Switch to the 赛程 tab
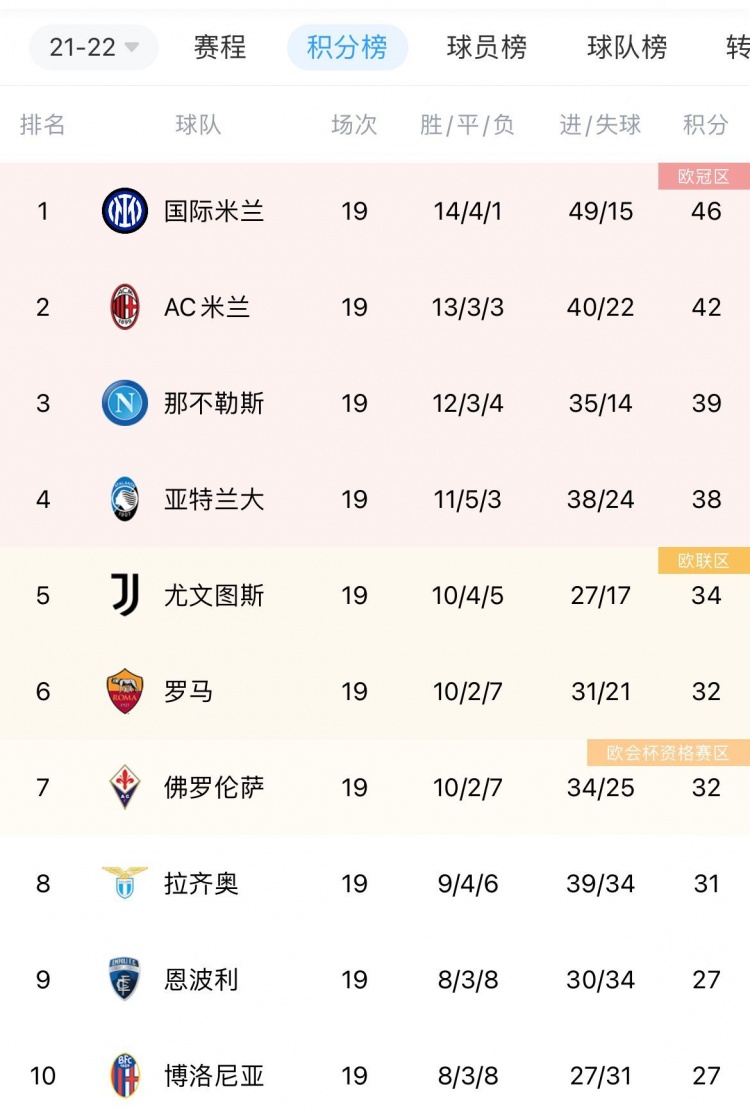 pyautogui.click(x=220, y=47)
